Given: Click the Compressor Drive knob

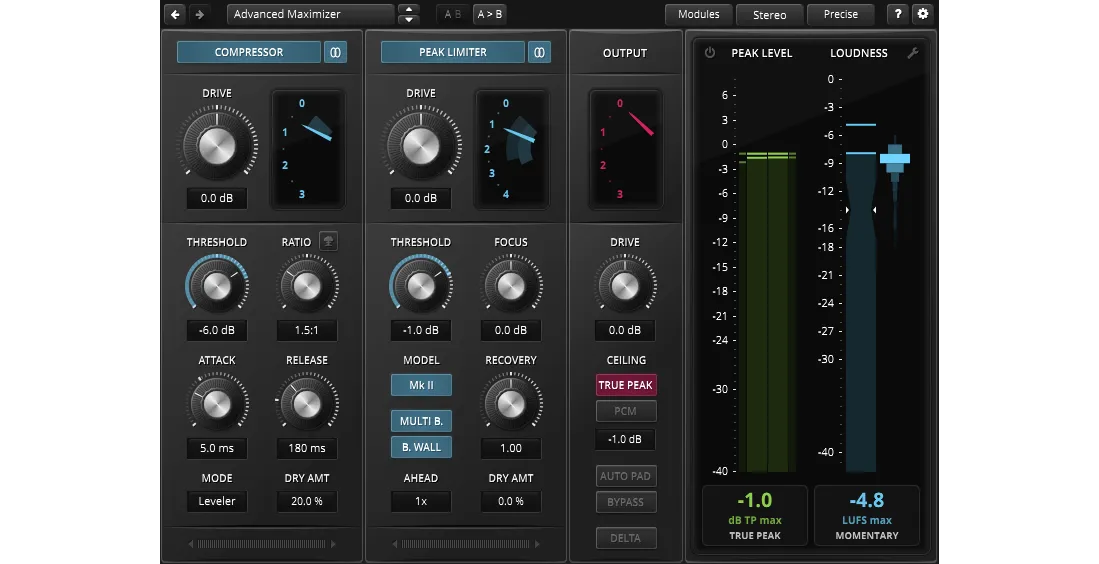Looking at the screenshot, I should click(217, 146).
